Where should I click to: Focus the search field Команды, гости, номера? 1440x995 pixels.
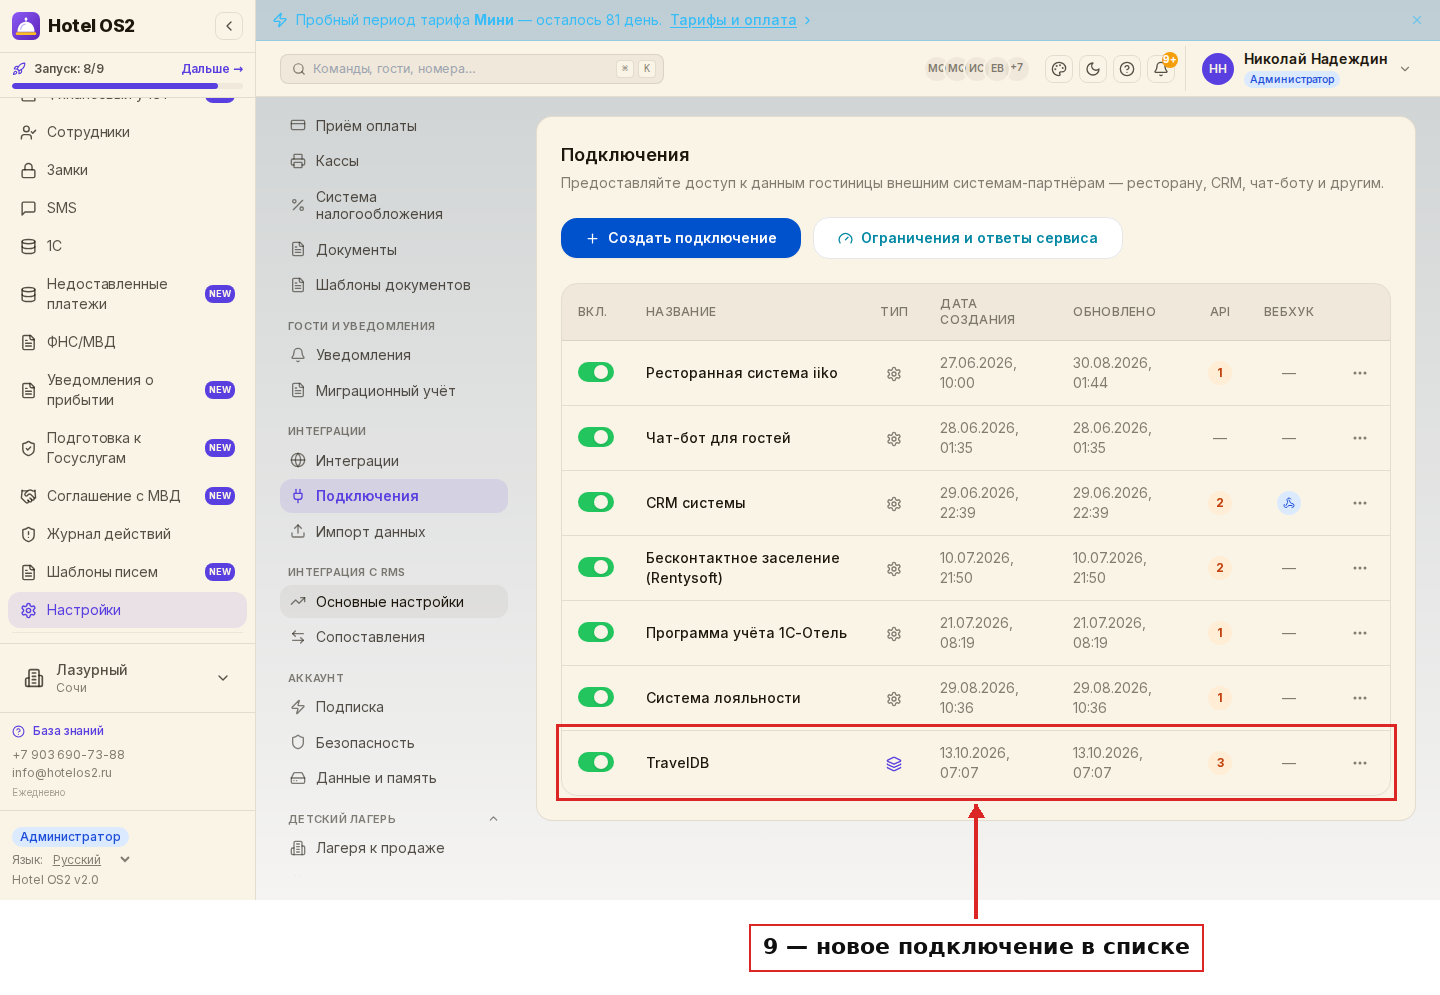point(472,69)
